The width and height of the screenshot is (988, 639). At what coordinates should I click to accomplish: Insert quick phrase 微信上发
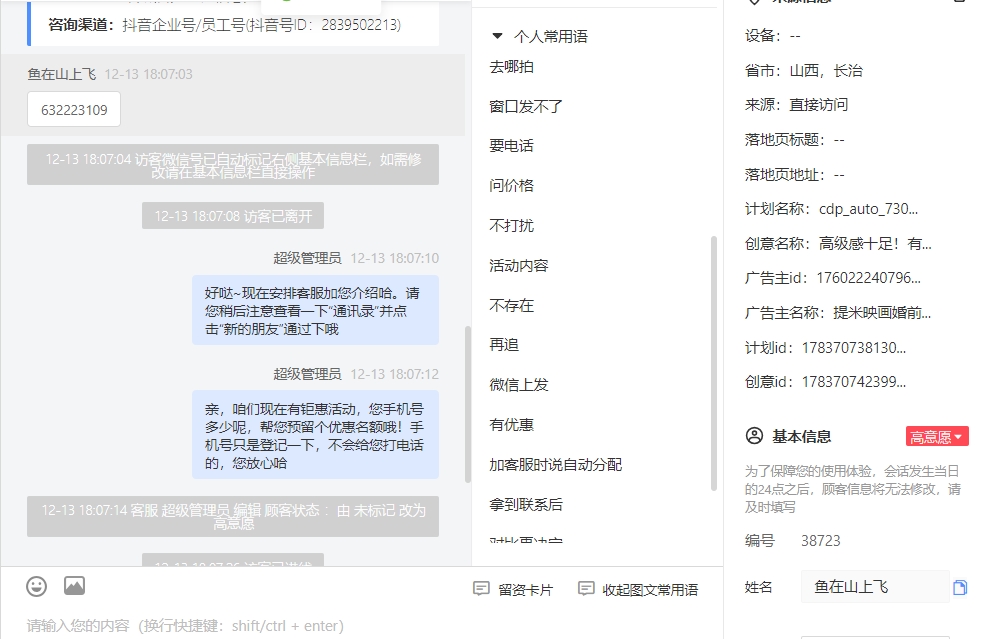pyautogui.click(x=519, y=384)
